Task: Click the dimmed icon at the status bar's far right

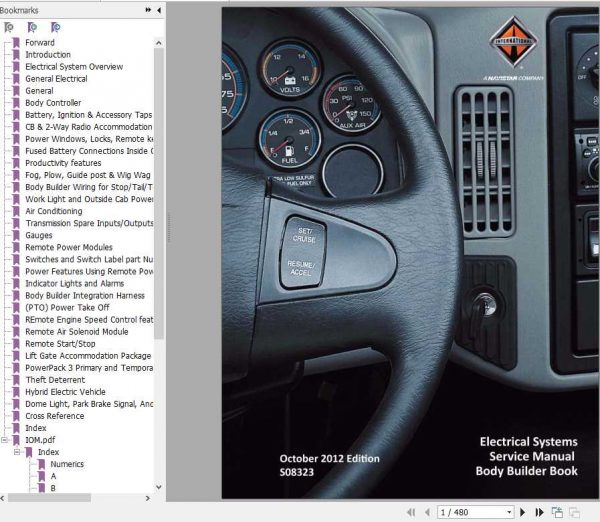Action: 574,512
